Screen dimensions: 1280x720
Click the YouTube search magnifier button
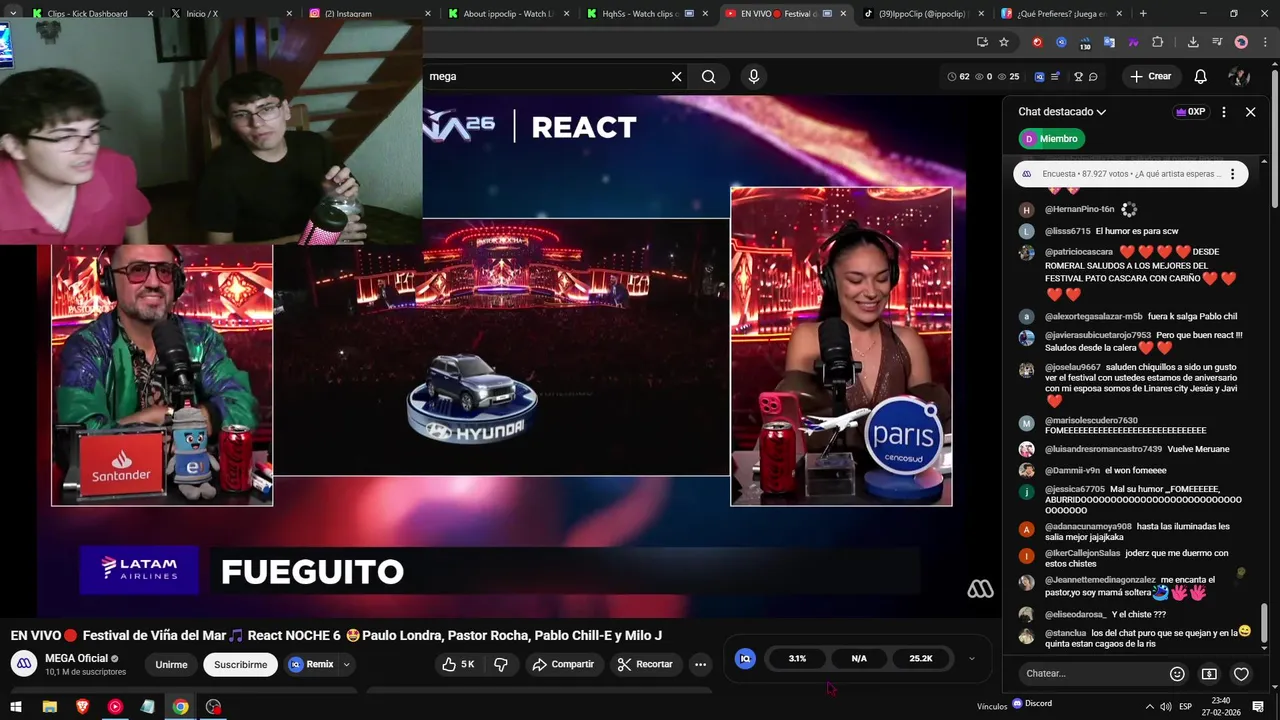pyautogui.click(x=708, y=77)
